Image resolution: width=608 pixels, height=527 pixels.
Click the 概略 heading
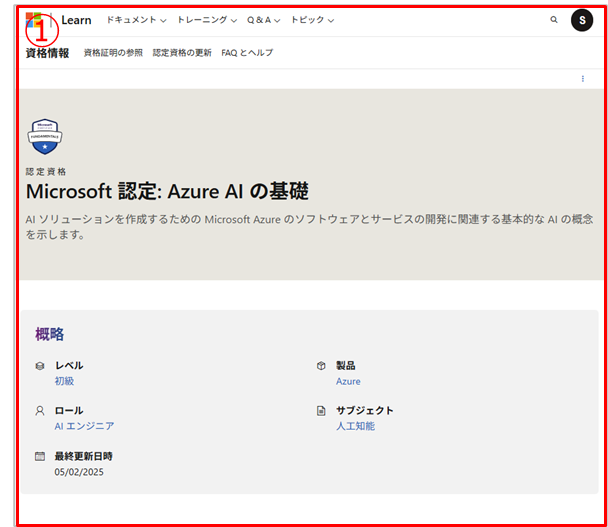(50, 334)
